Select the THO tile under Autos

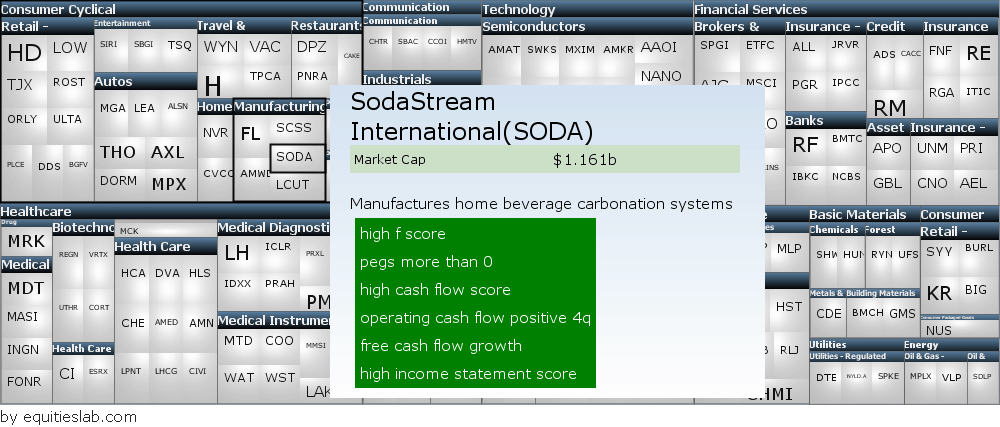coord(118,152)
